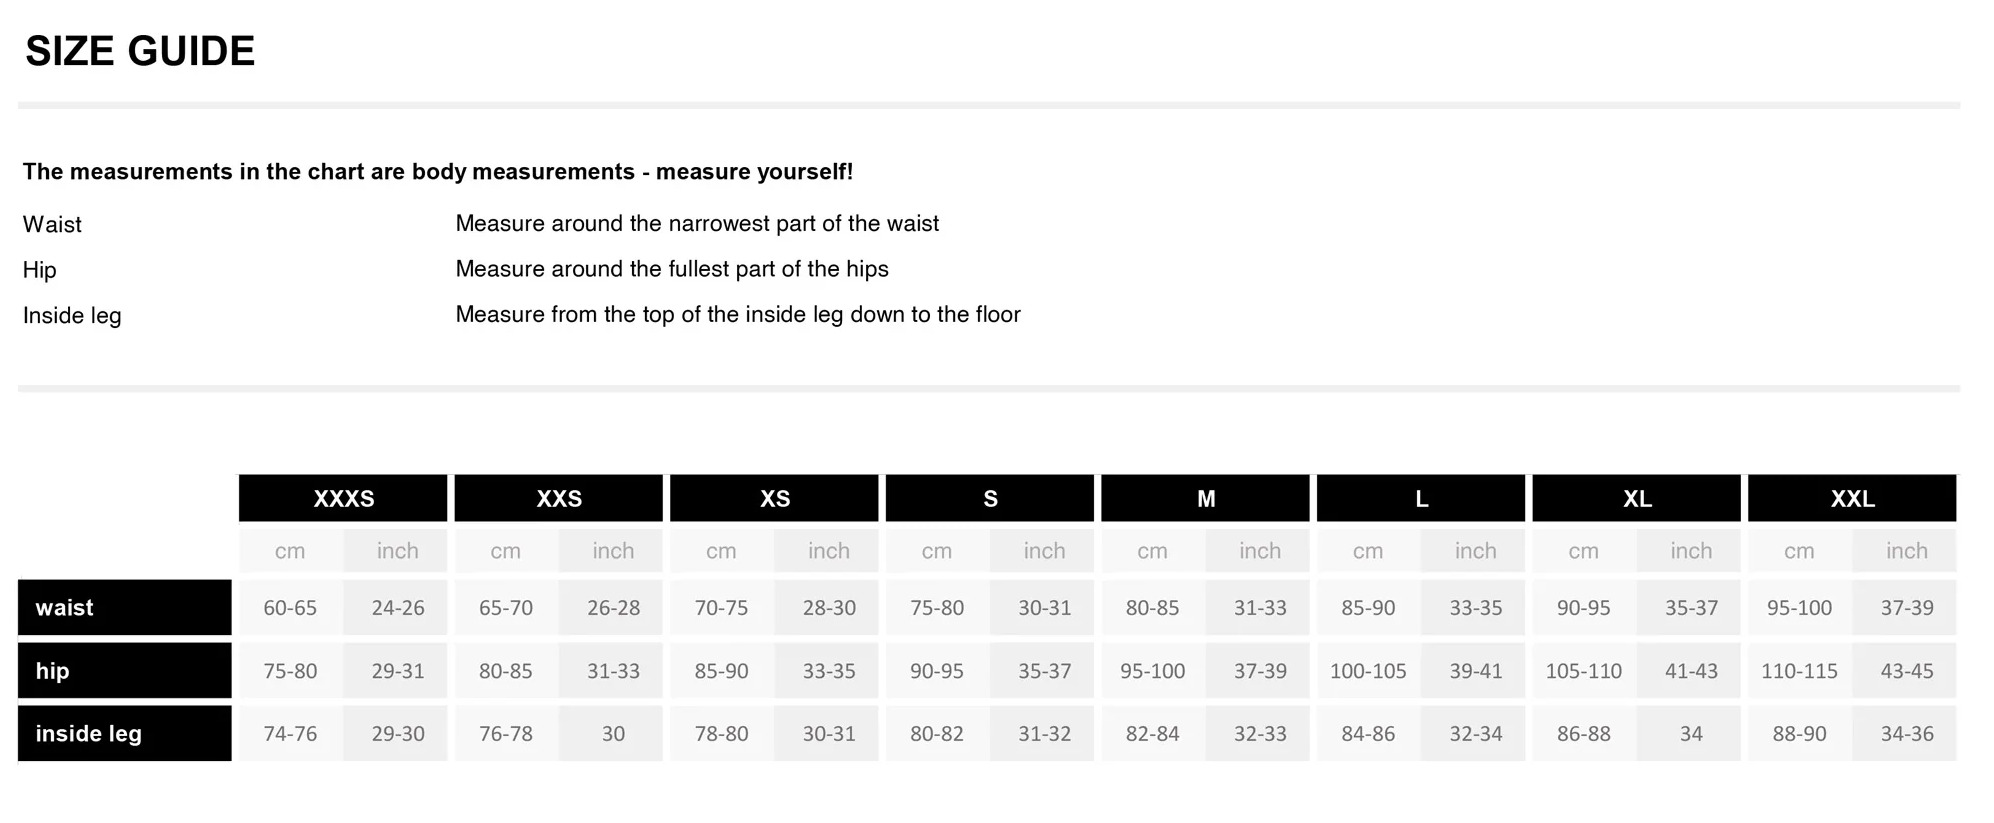Click the XXXS size header
This screenshot has width=1994, height=823.
coord(343,498)
